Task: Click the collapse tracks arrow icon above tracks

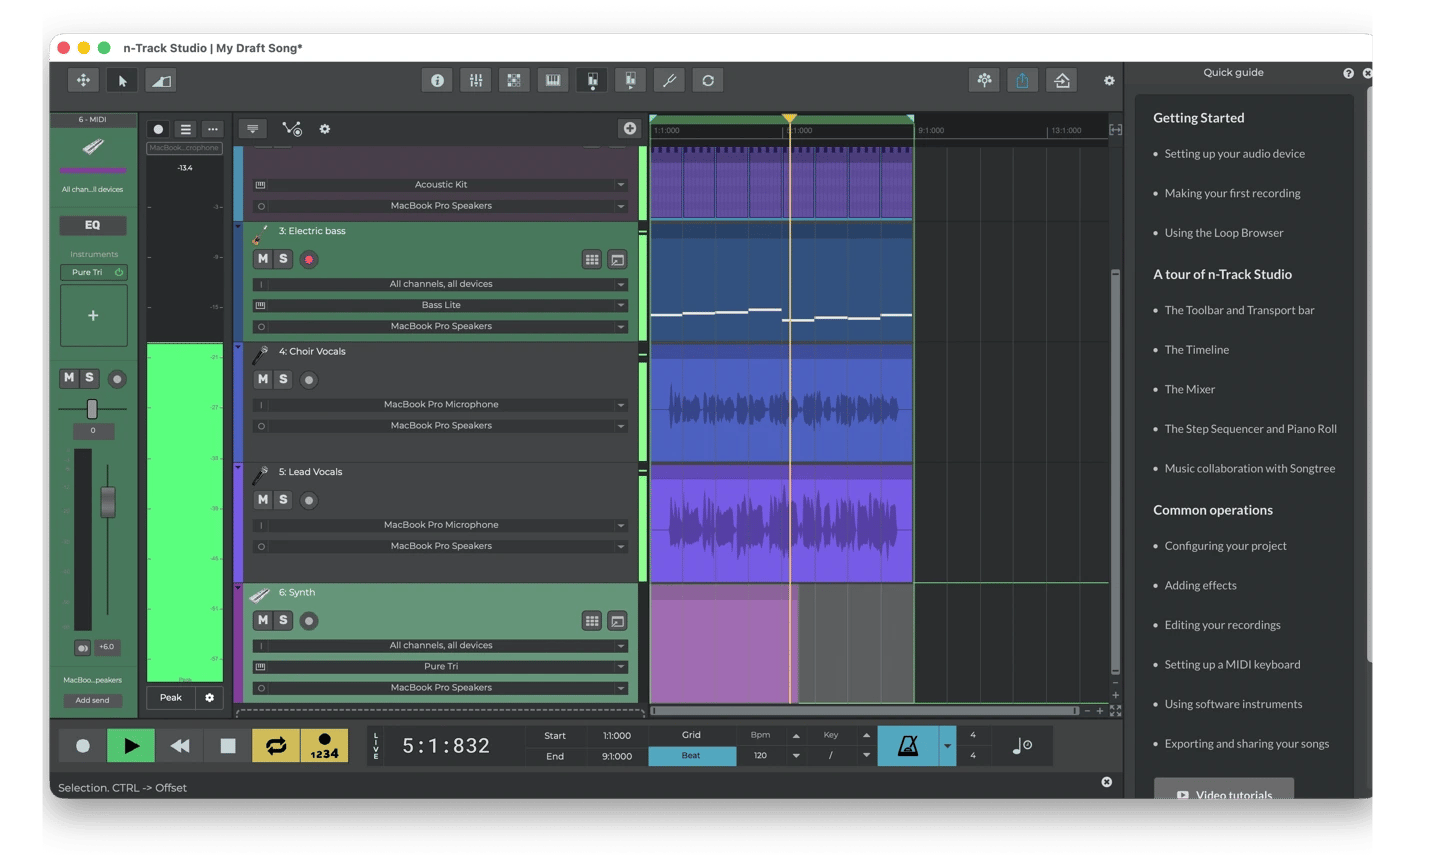Action: tap(253, 129)
